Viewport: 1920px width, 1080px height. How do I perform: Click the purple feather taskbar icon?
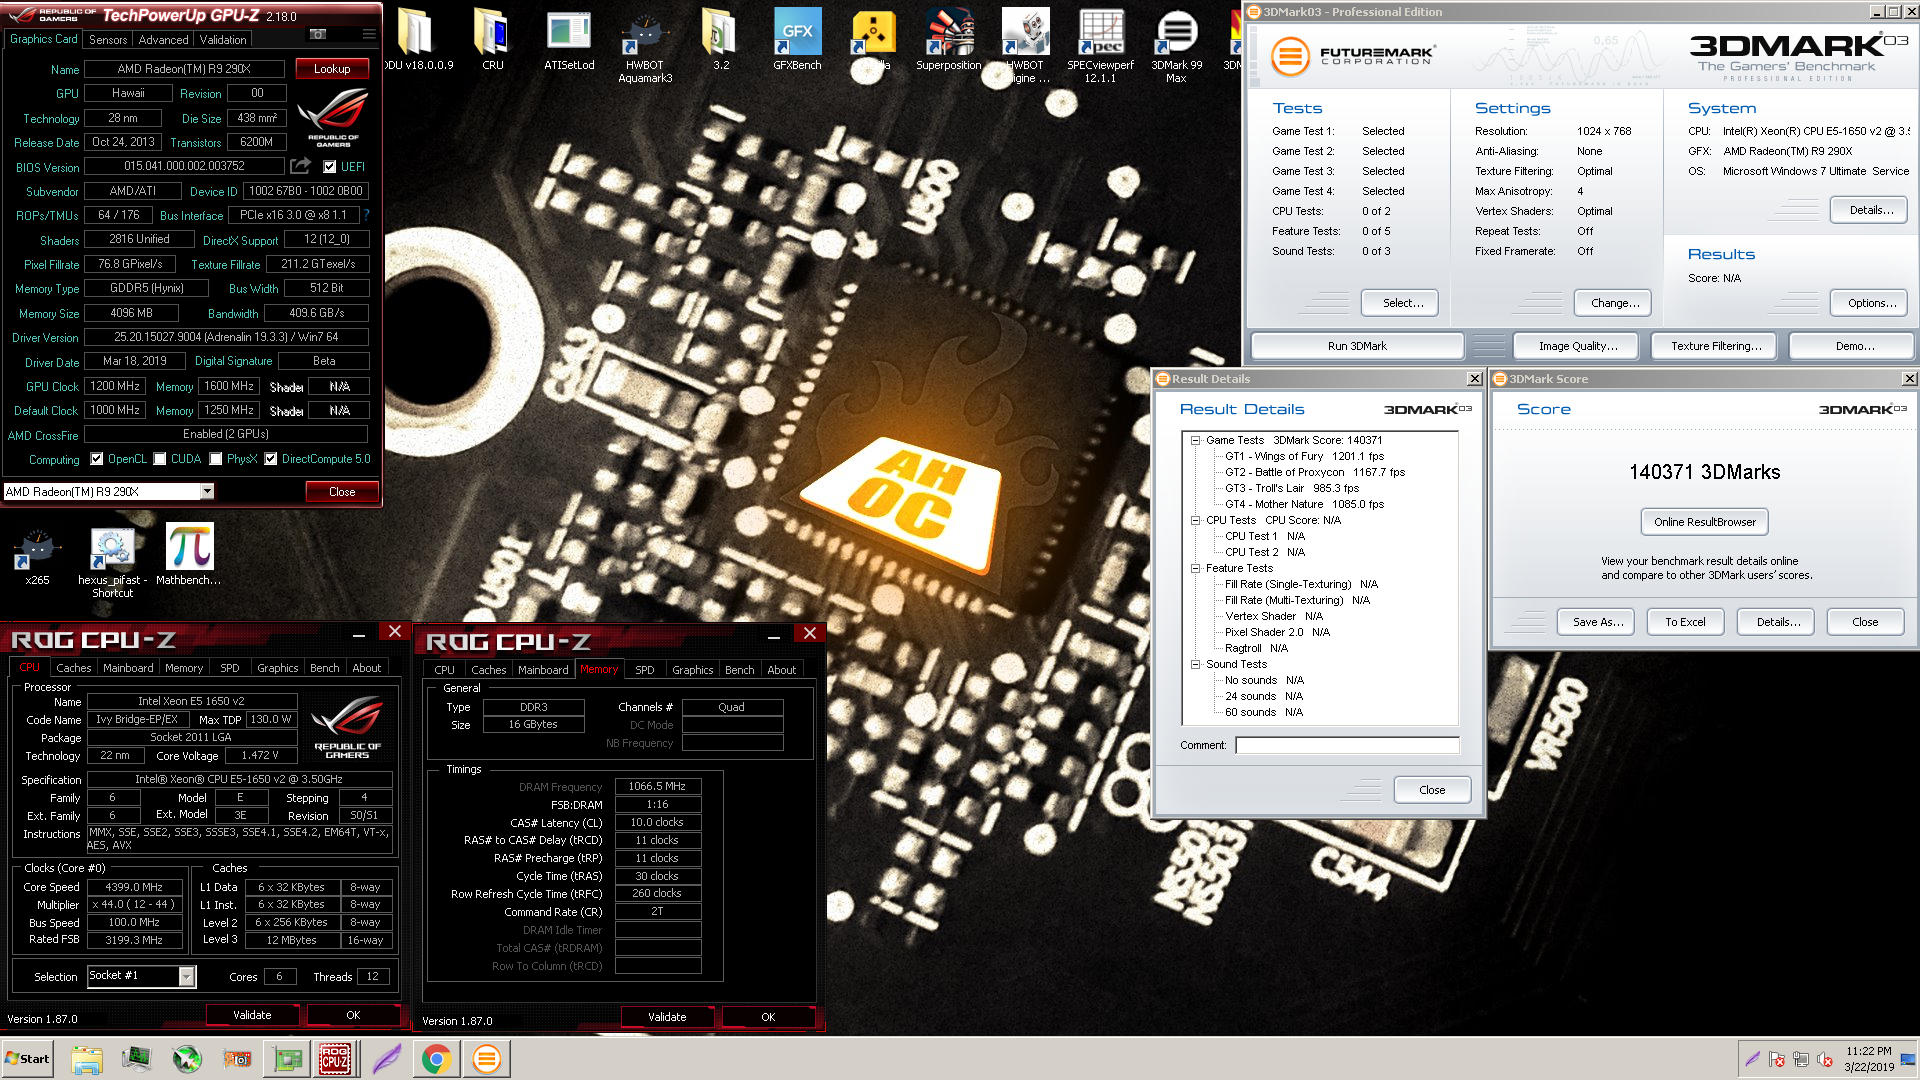(x=386, y=1059)
